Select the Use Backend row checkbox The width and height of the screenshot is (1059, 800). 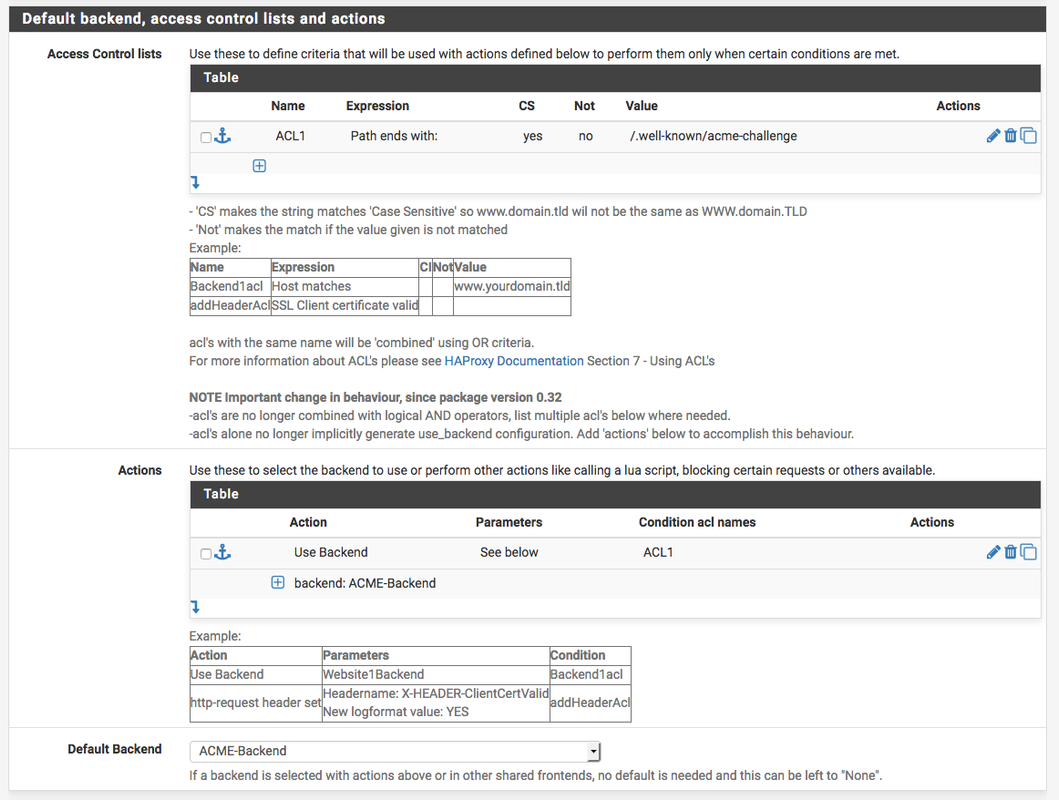coord(206,554)
